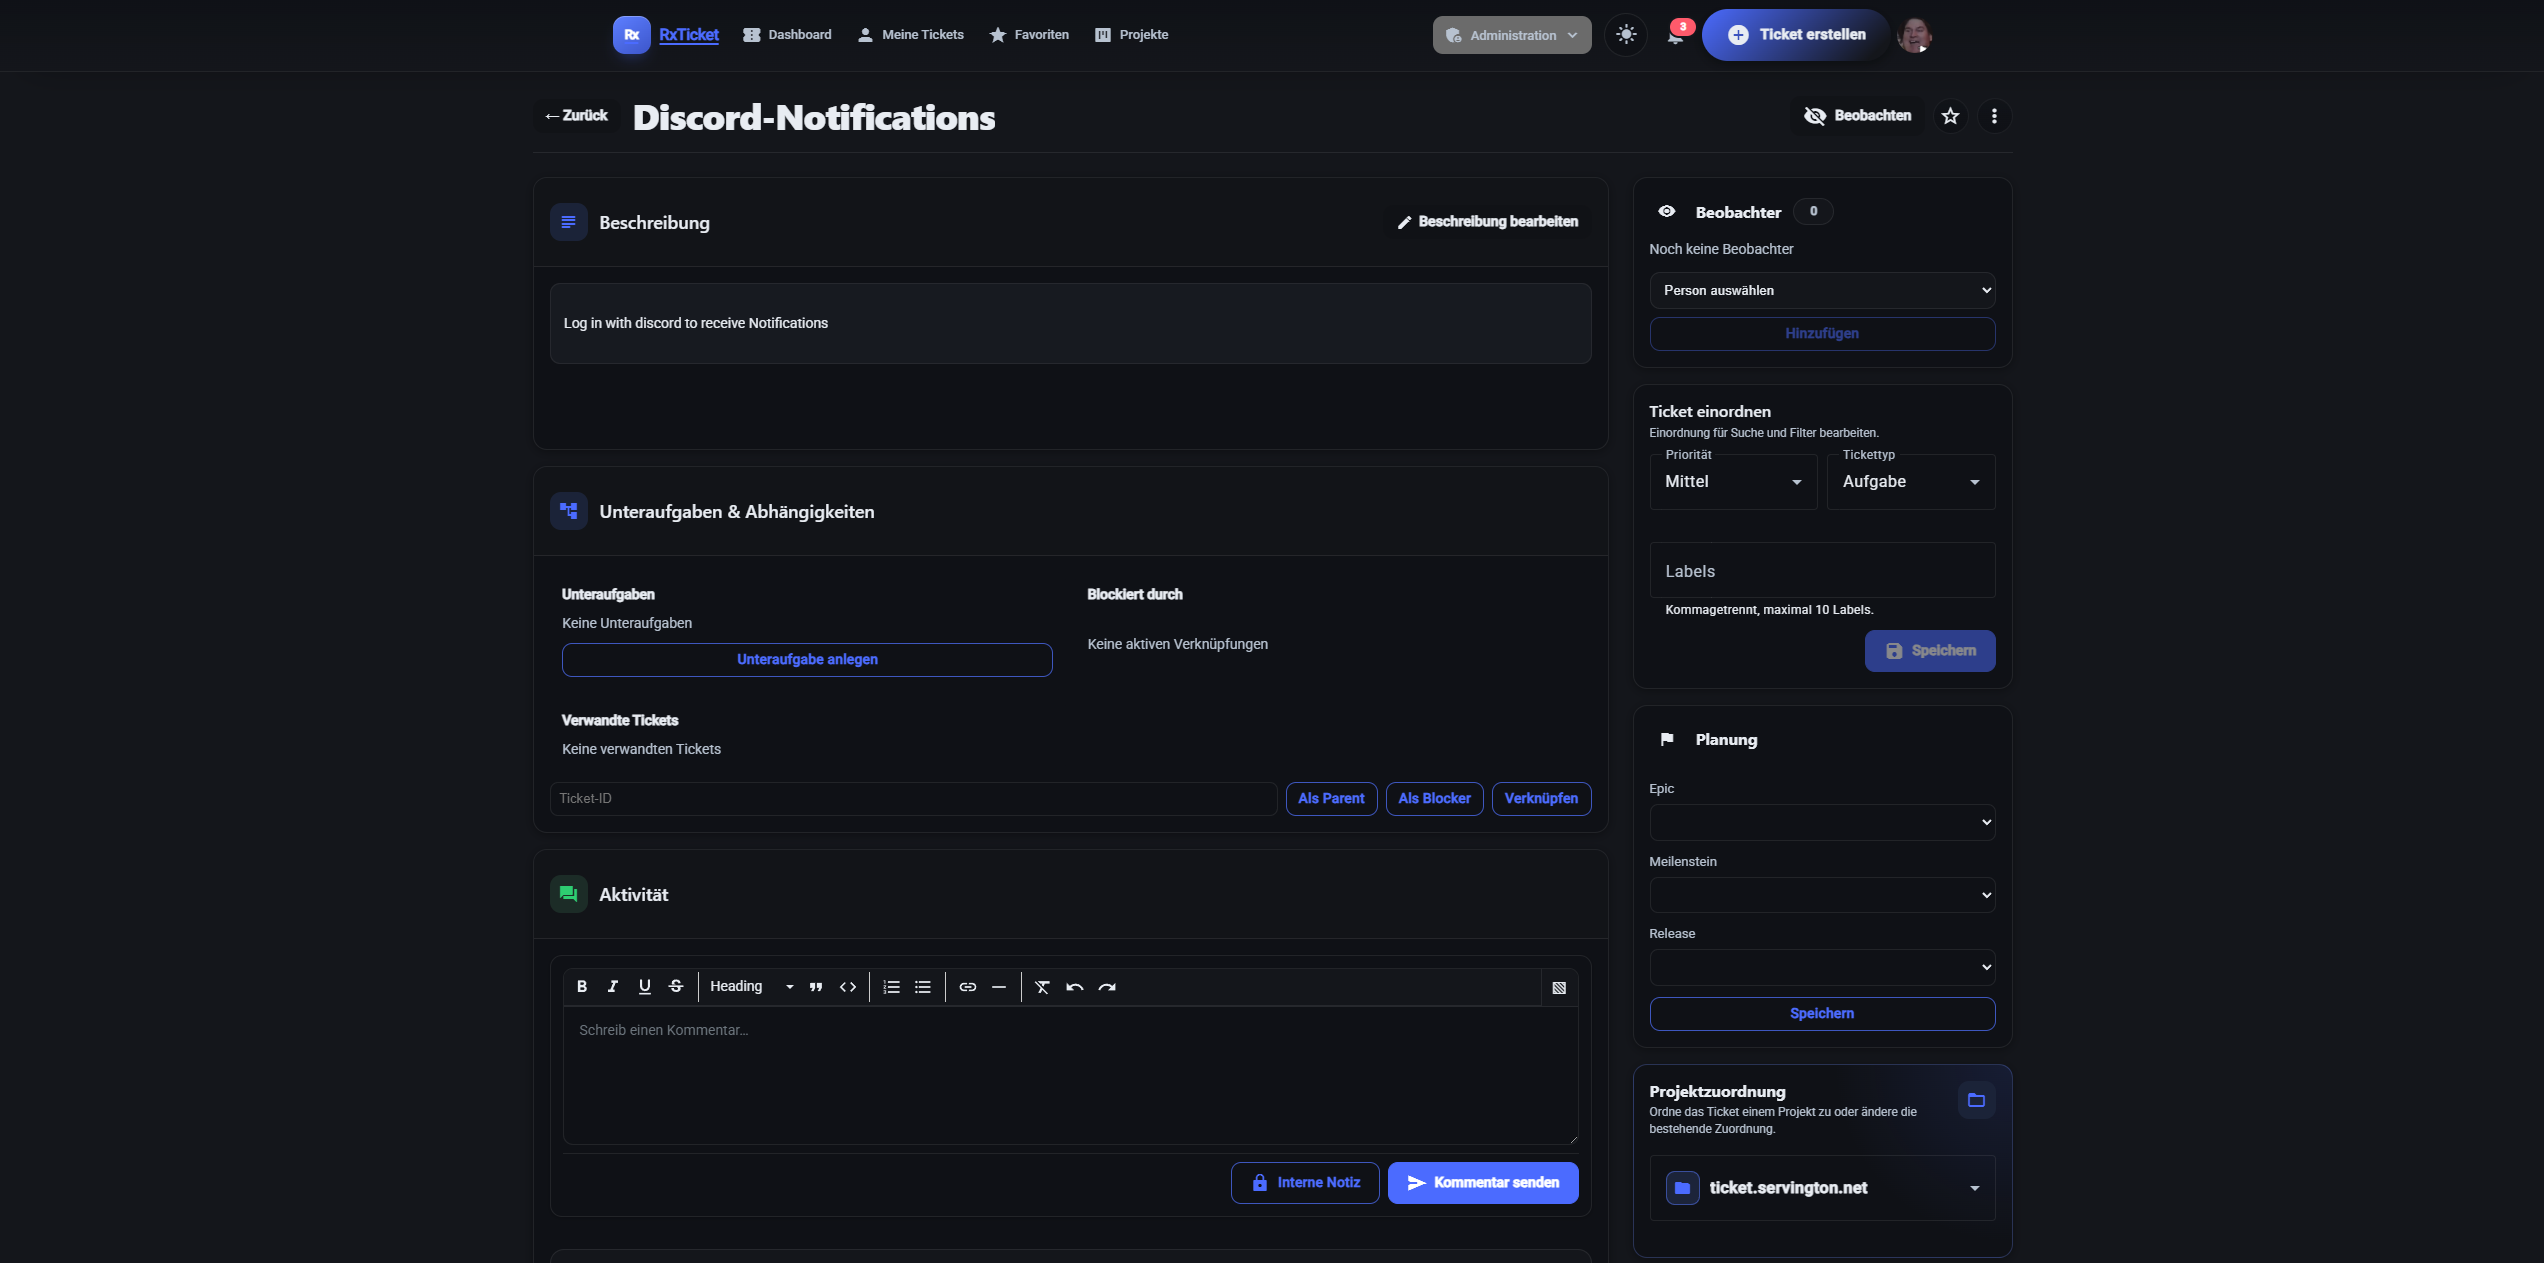Image resolution: width=2544 pixels, height=1263 pixels.
Task: Clear formatting in comment editor
Action: tap(1043, 987)
